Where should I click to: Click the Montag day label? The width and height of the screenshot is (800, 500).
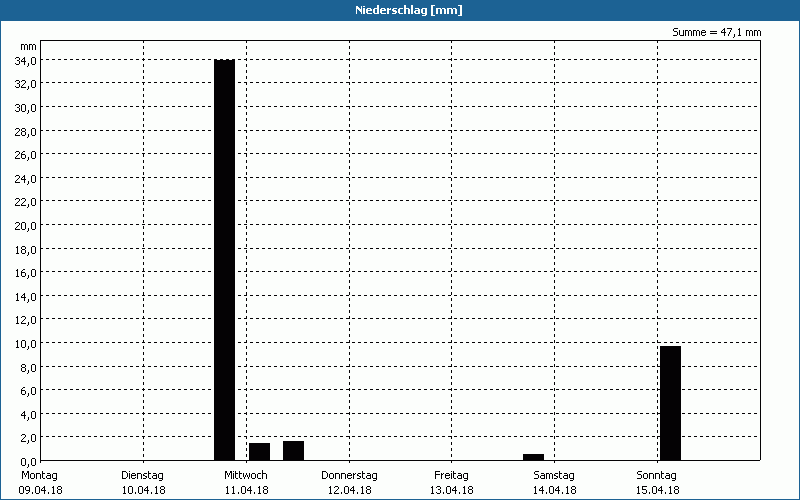(x=39, y=475)
